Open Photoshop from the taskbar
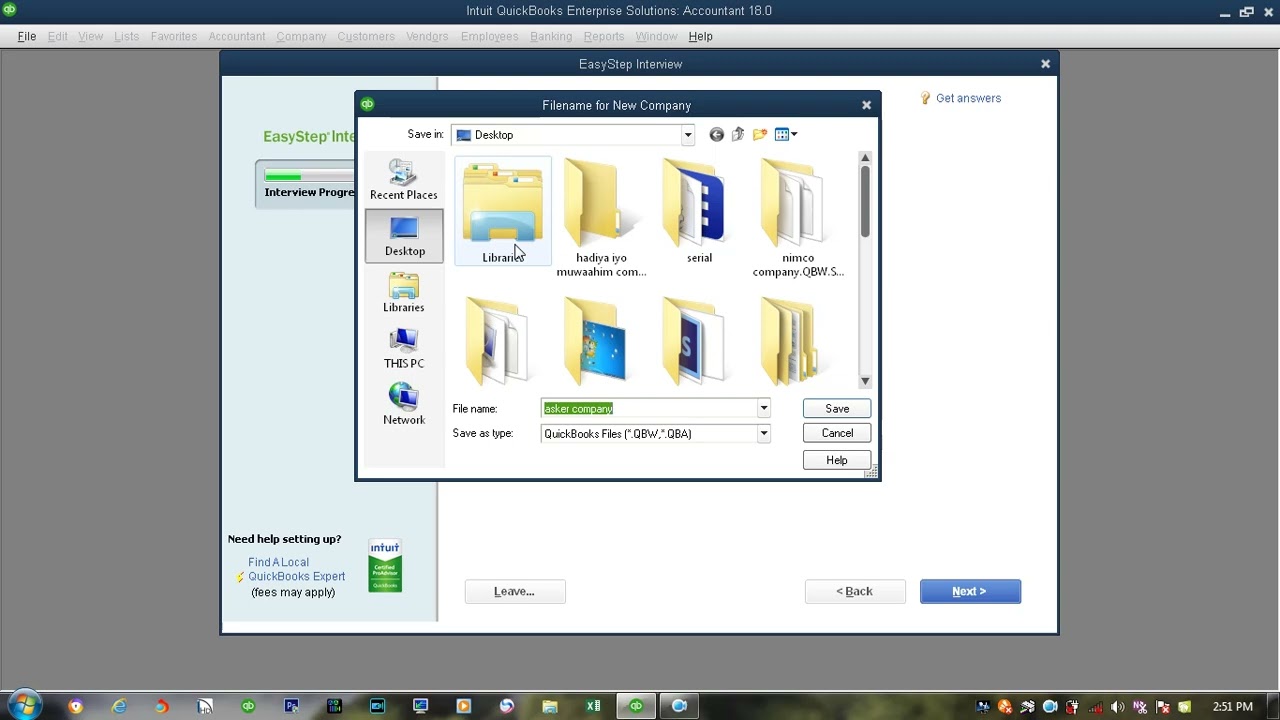Screen dimensions: 1280x720 [x=291, y=706]
